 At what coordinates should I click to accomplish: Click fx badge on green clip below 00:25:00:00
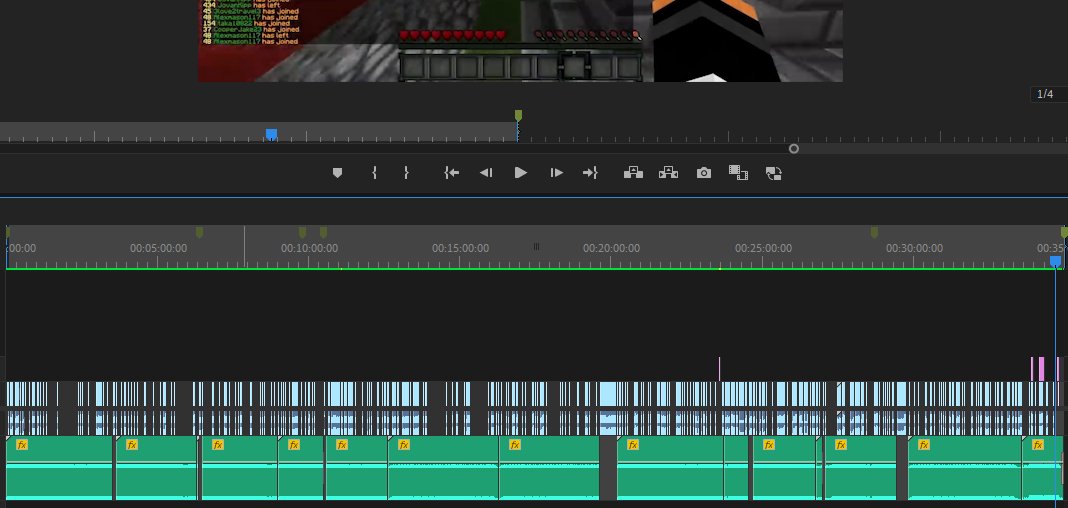coord(769,445)
